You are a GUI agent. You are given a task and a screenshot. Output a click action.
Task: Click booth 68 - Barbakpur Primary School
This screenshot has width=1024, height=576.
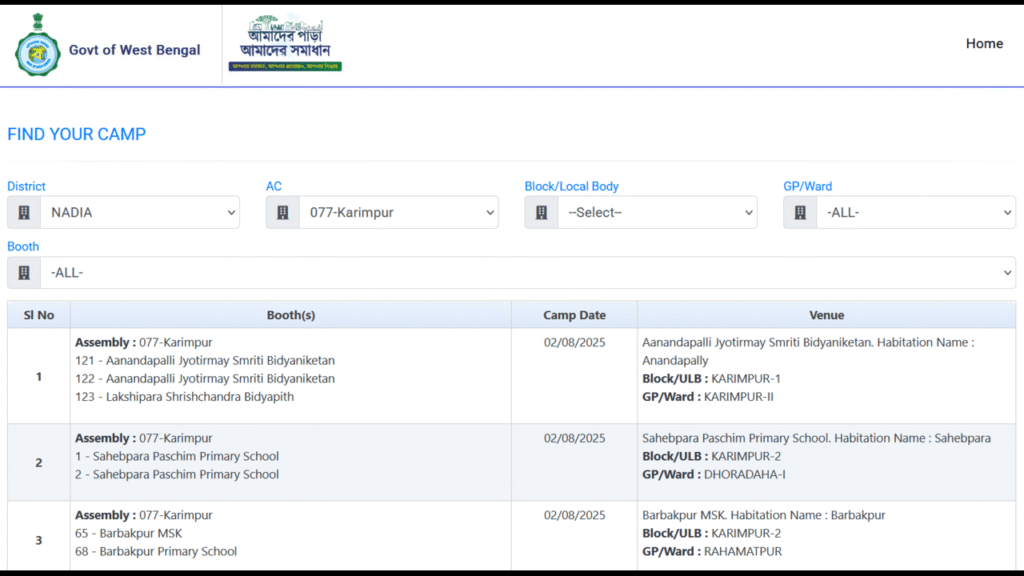click(156, 552)
